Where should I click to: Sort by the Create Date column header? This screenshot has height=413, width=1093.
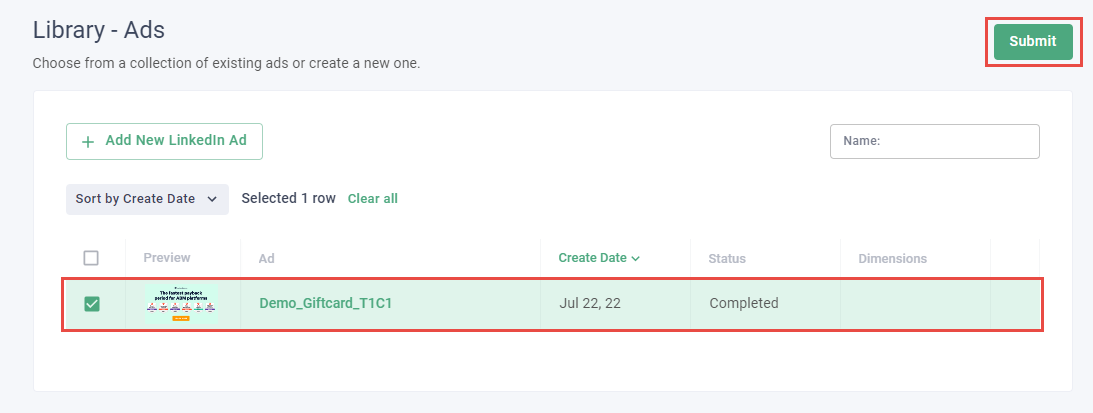click(x=592, y=258)
